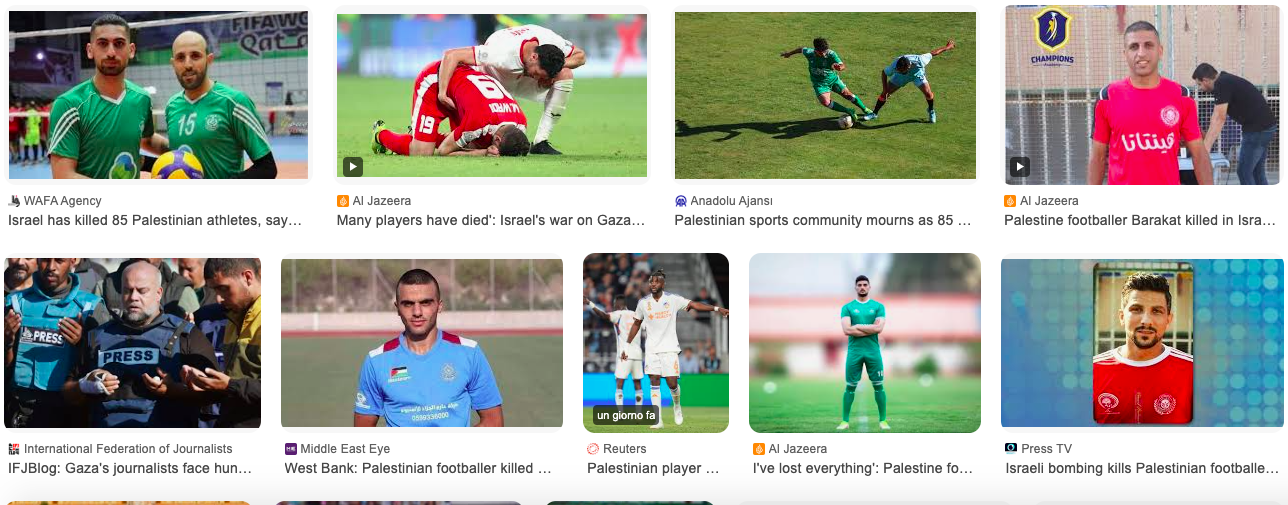
Task: Click the Reuters source favicon
Action: 593,449
